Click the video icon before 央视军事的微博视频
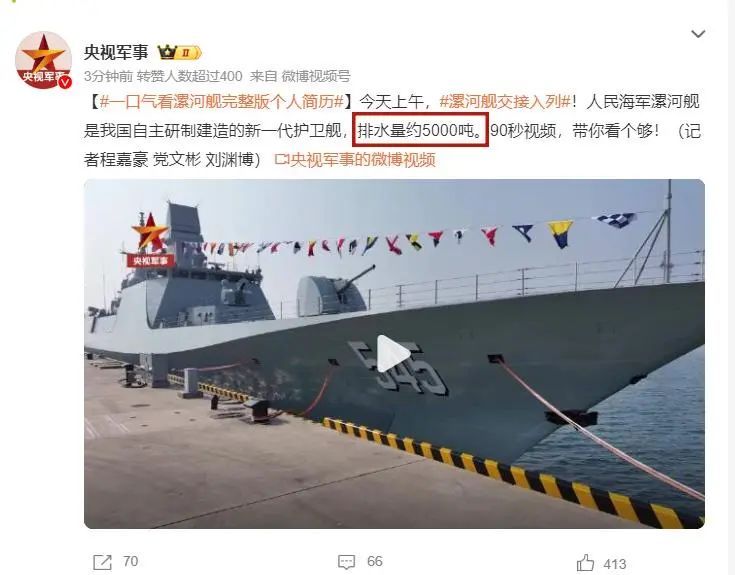Screen dimensions: 735x575 [x=281, y=160]
